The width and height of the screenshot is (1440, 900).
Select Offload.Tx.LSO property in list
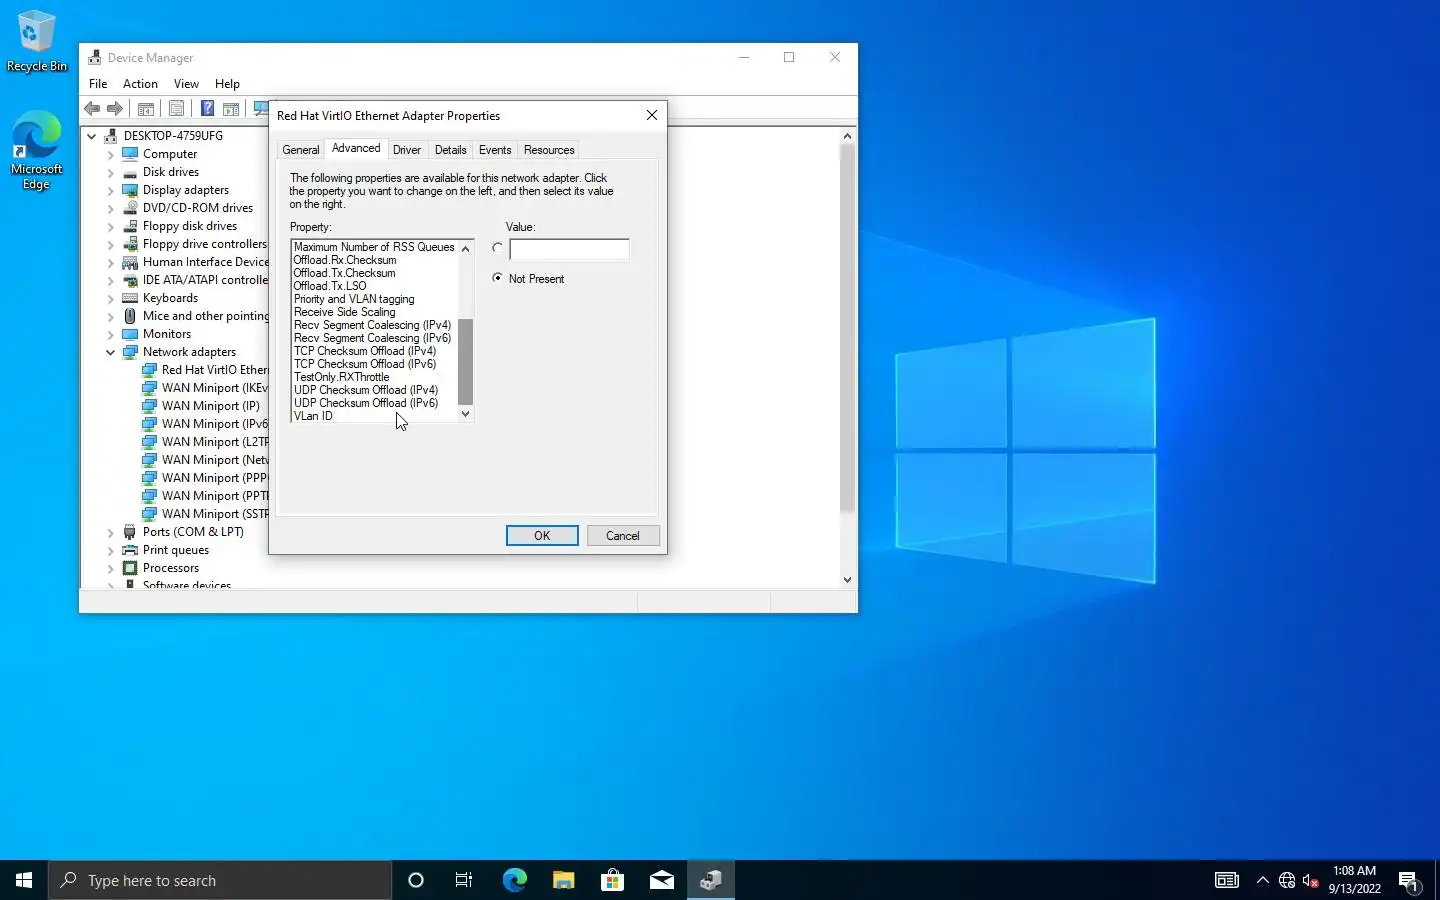[x=330, y=286]
